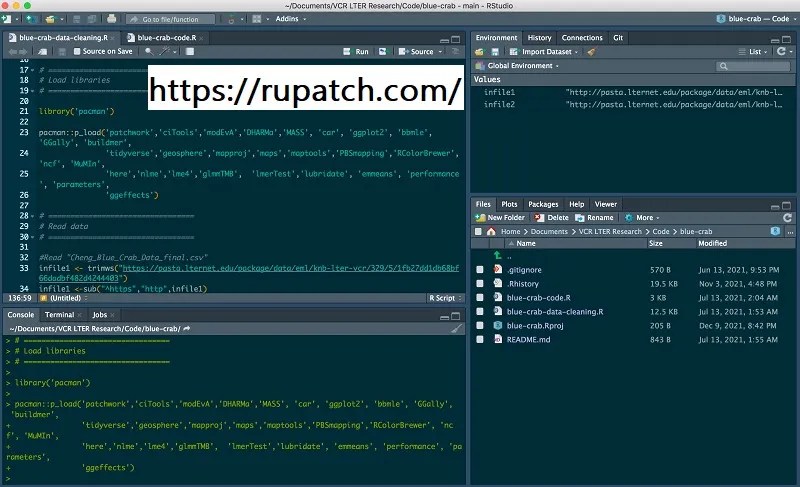Tick the checkbox for blue-crab-code.R

tap(480, 297)
